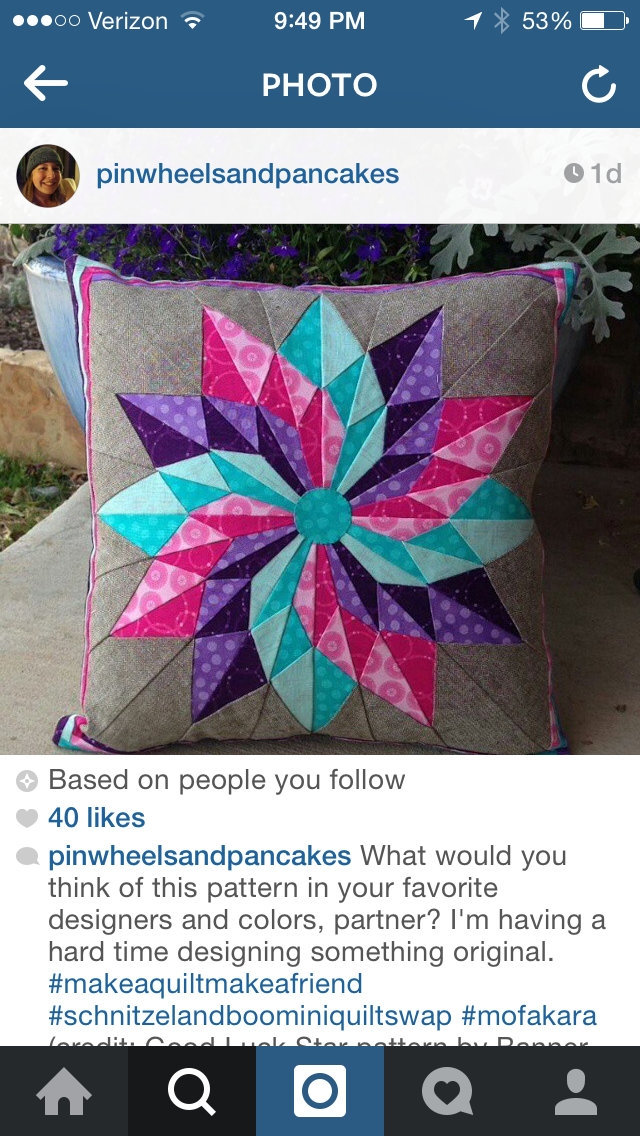Tap the compass suggestion icon

tap(27, 781)
